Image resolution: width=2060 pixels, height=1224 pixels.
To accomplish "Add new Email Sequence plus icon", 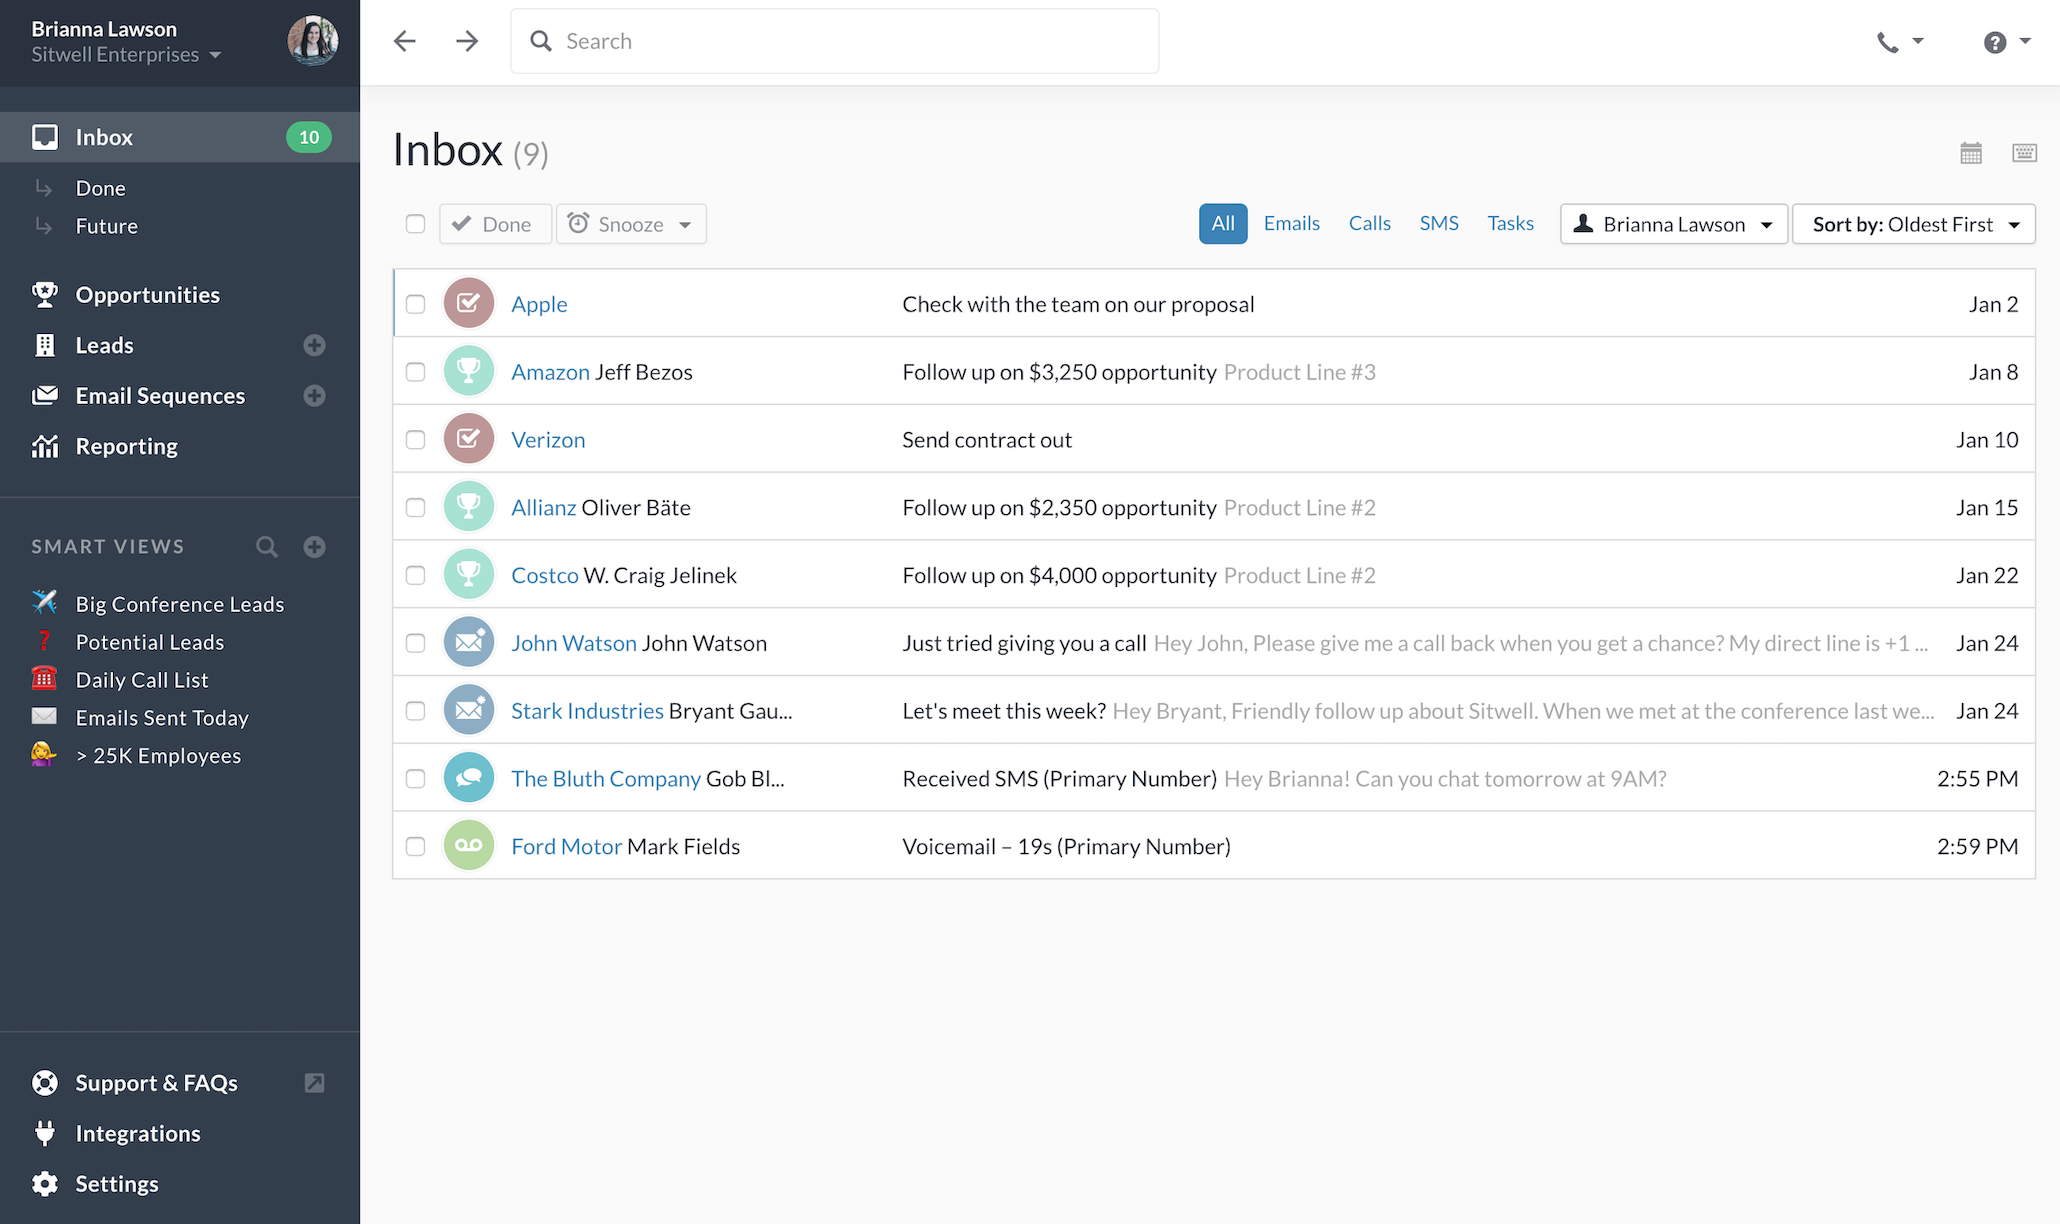I will (314, 396).
